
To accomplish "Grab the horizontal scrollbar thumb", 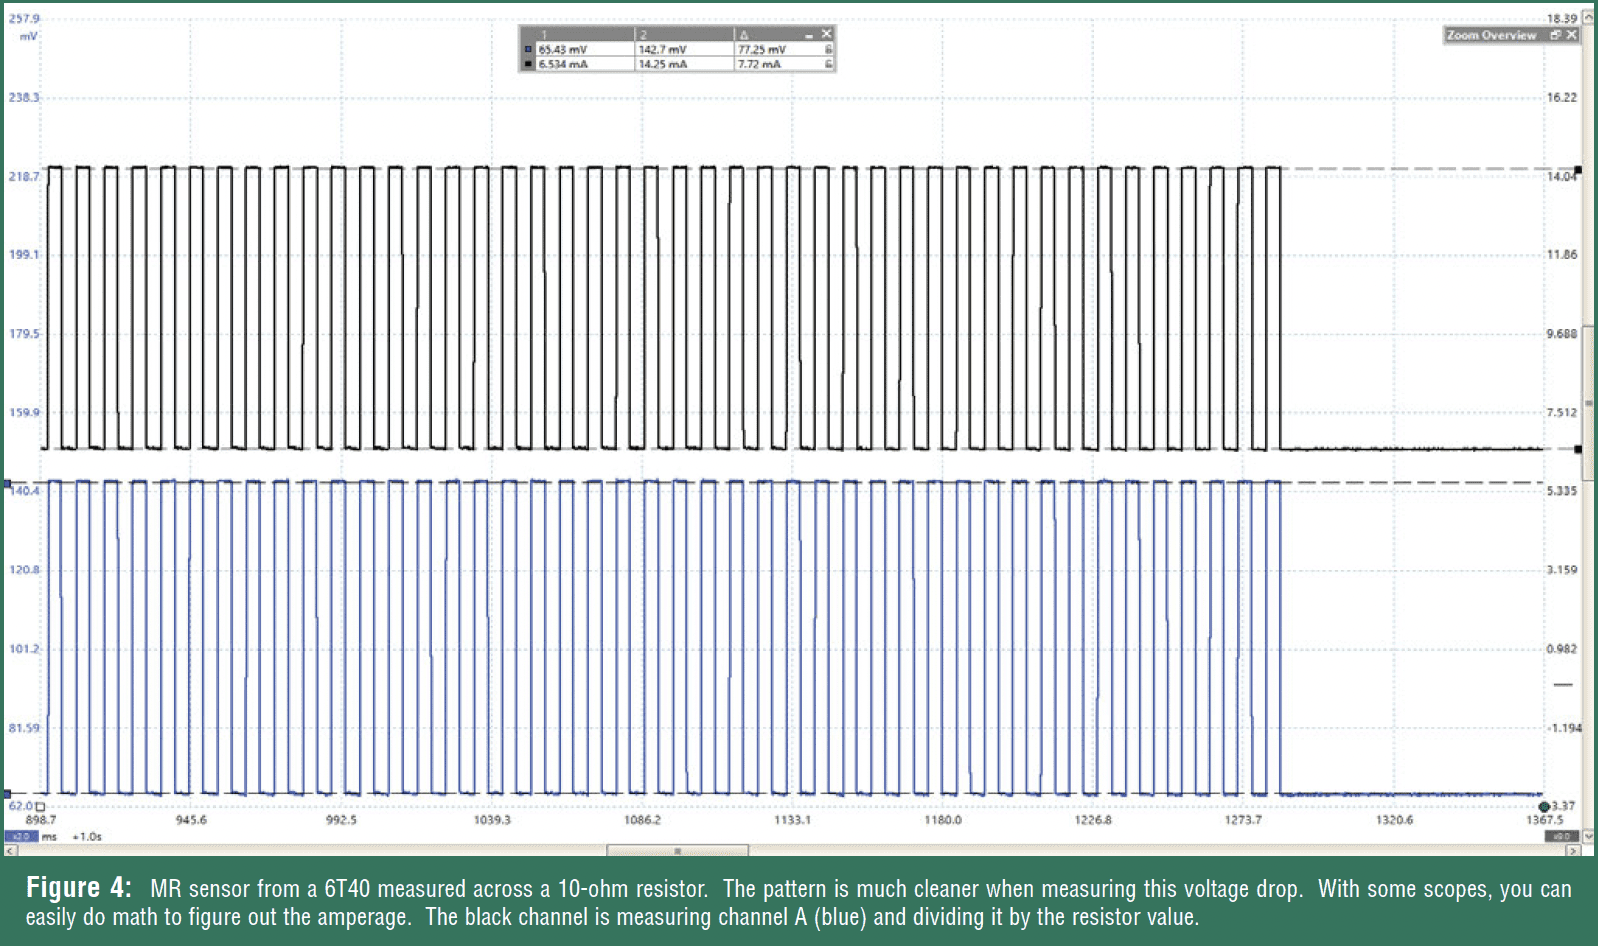I will [x=677, y=851].
